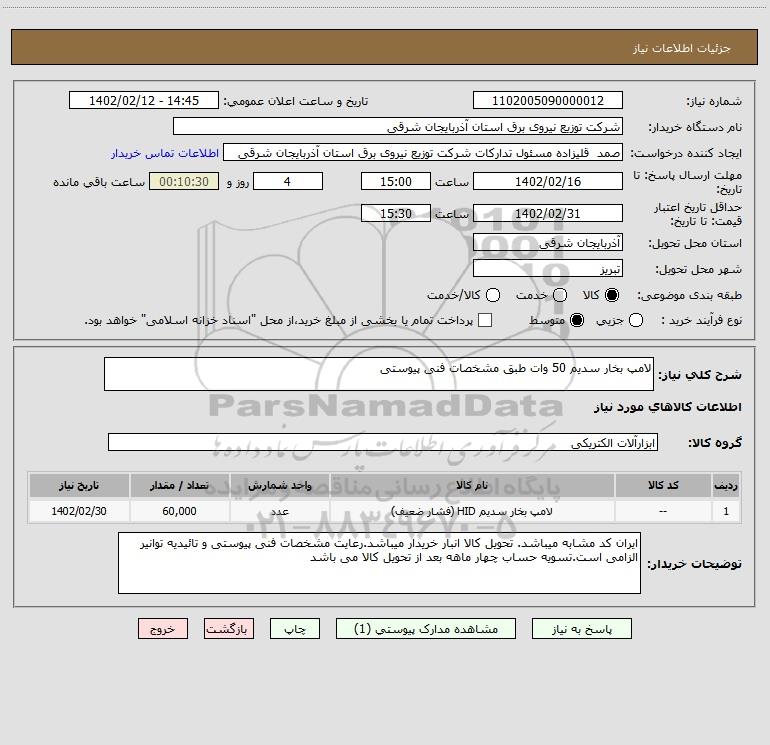Click request creator field صمد قلیزاده
This screenshot has width=770, height=745.
point(423,153)
